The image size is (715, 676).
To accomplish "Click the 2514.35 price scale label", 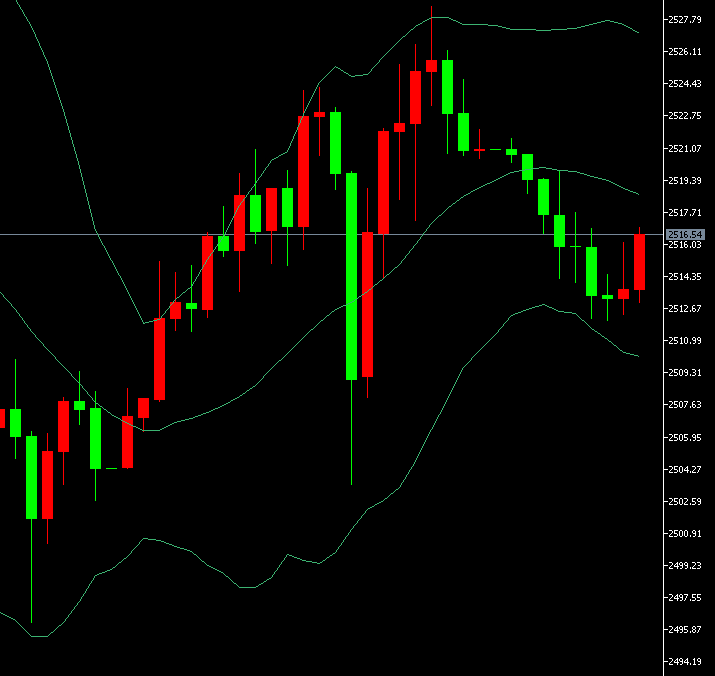I will (685, 276).
